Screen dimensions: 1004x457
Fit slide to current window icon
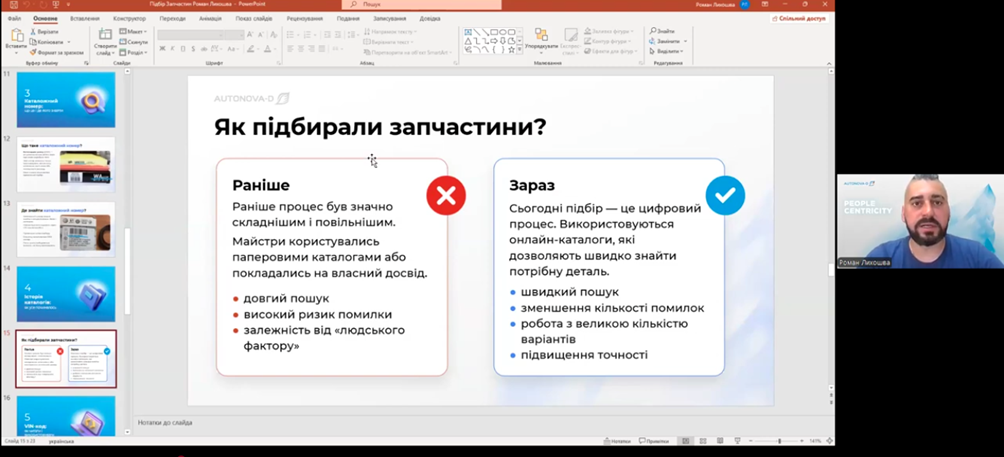point(828,441)
